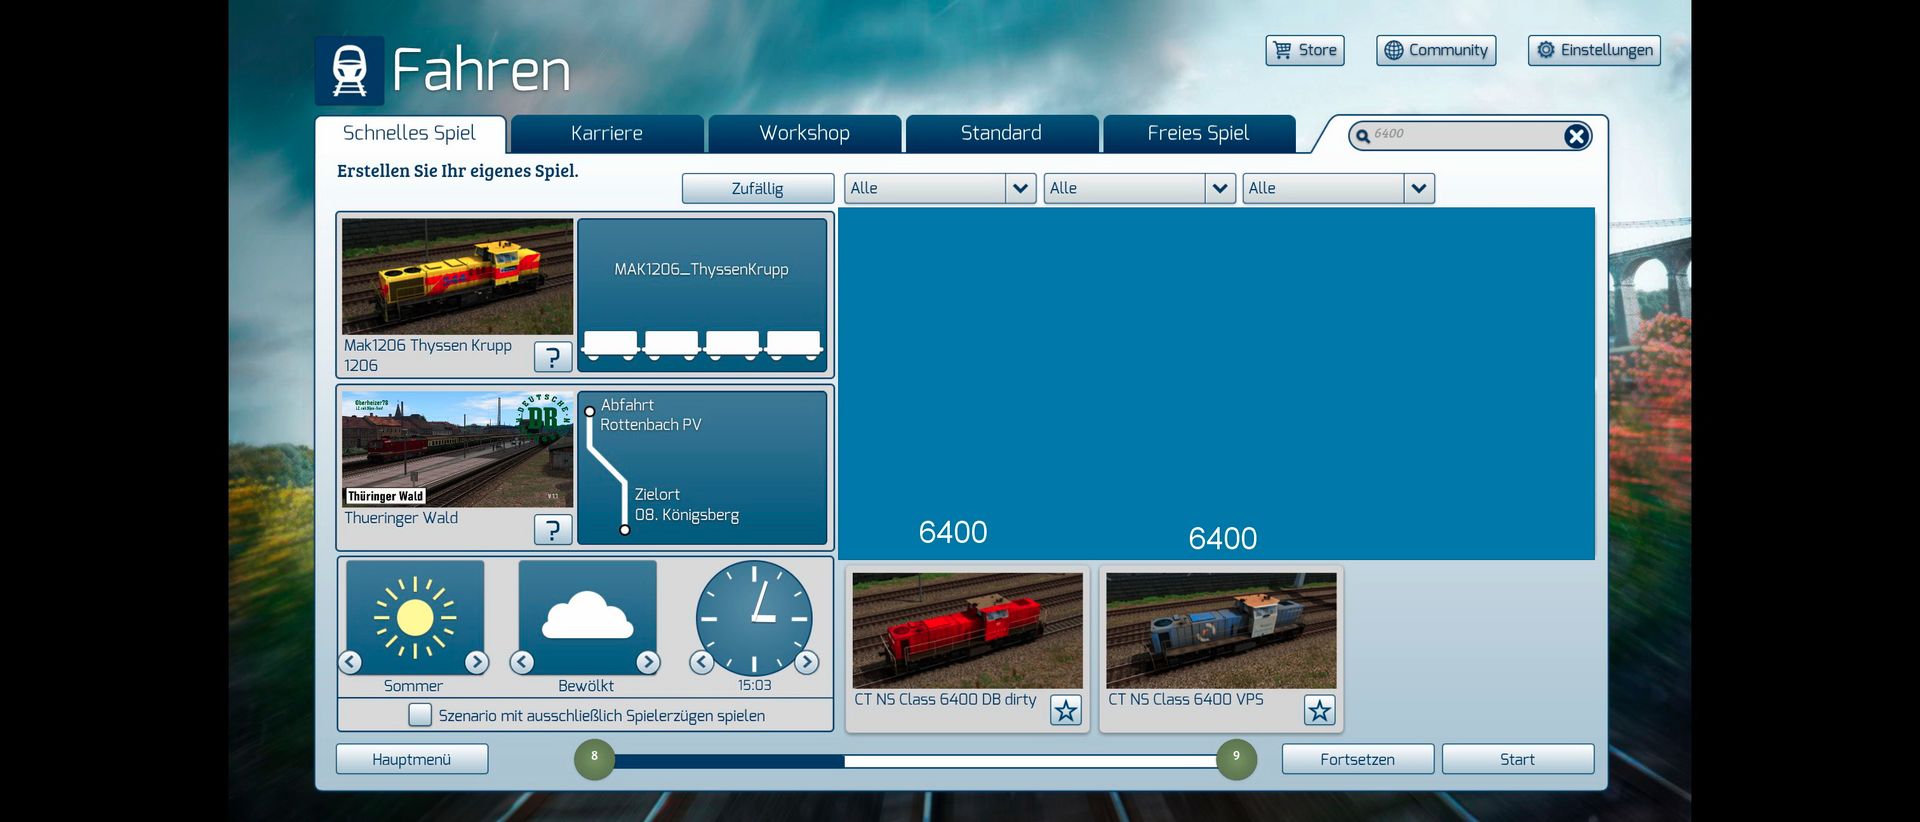Set earlier time with left arrow
This screenshot has width=1920, height=822.
[702, 662]
